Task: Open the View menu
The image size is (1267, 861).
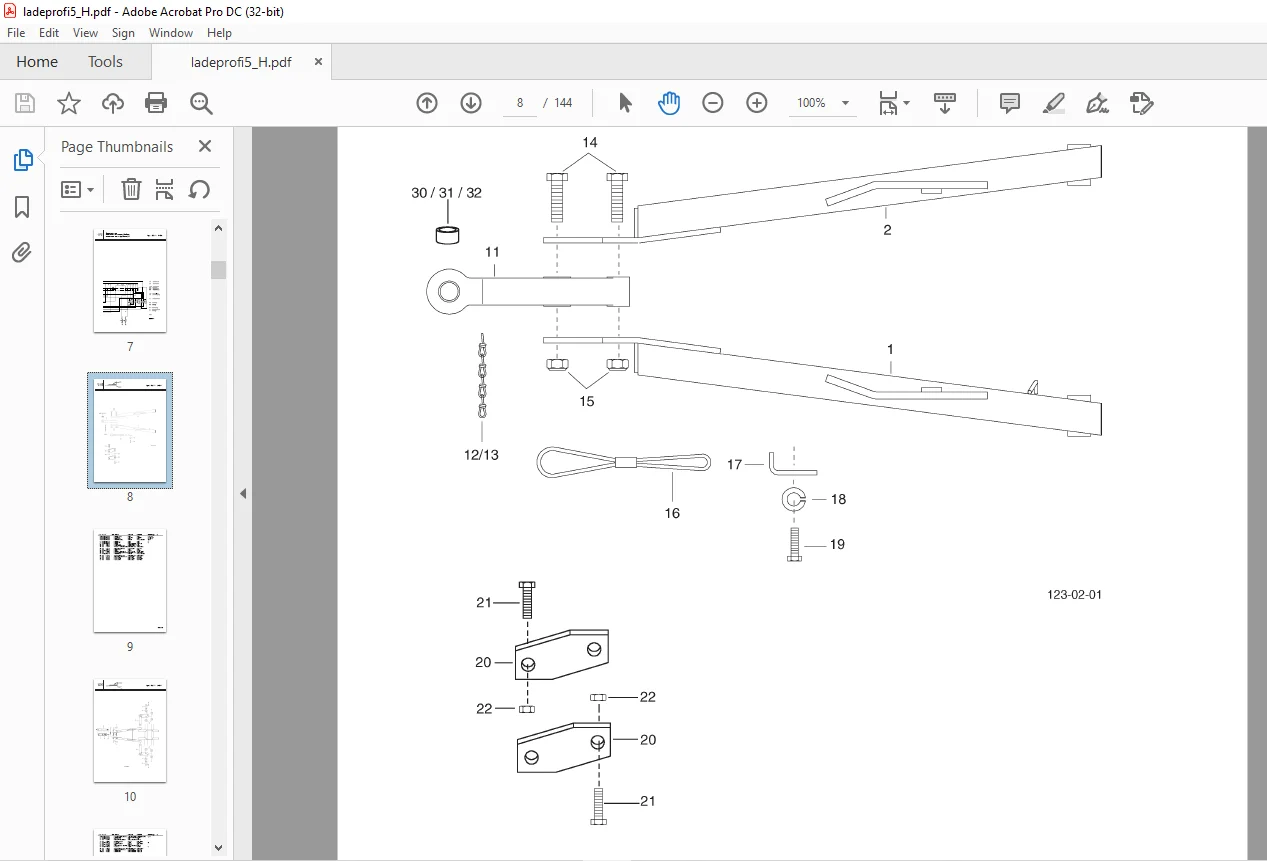Action: pyautogui.click(x=85, y=33)
